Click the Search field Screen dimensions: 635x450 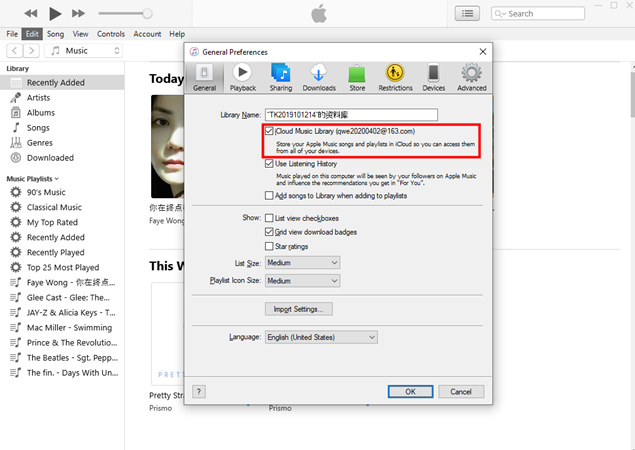538,13
